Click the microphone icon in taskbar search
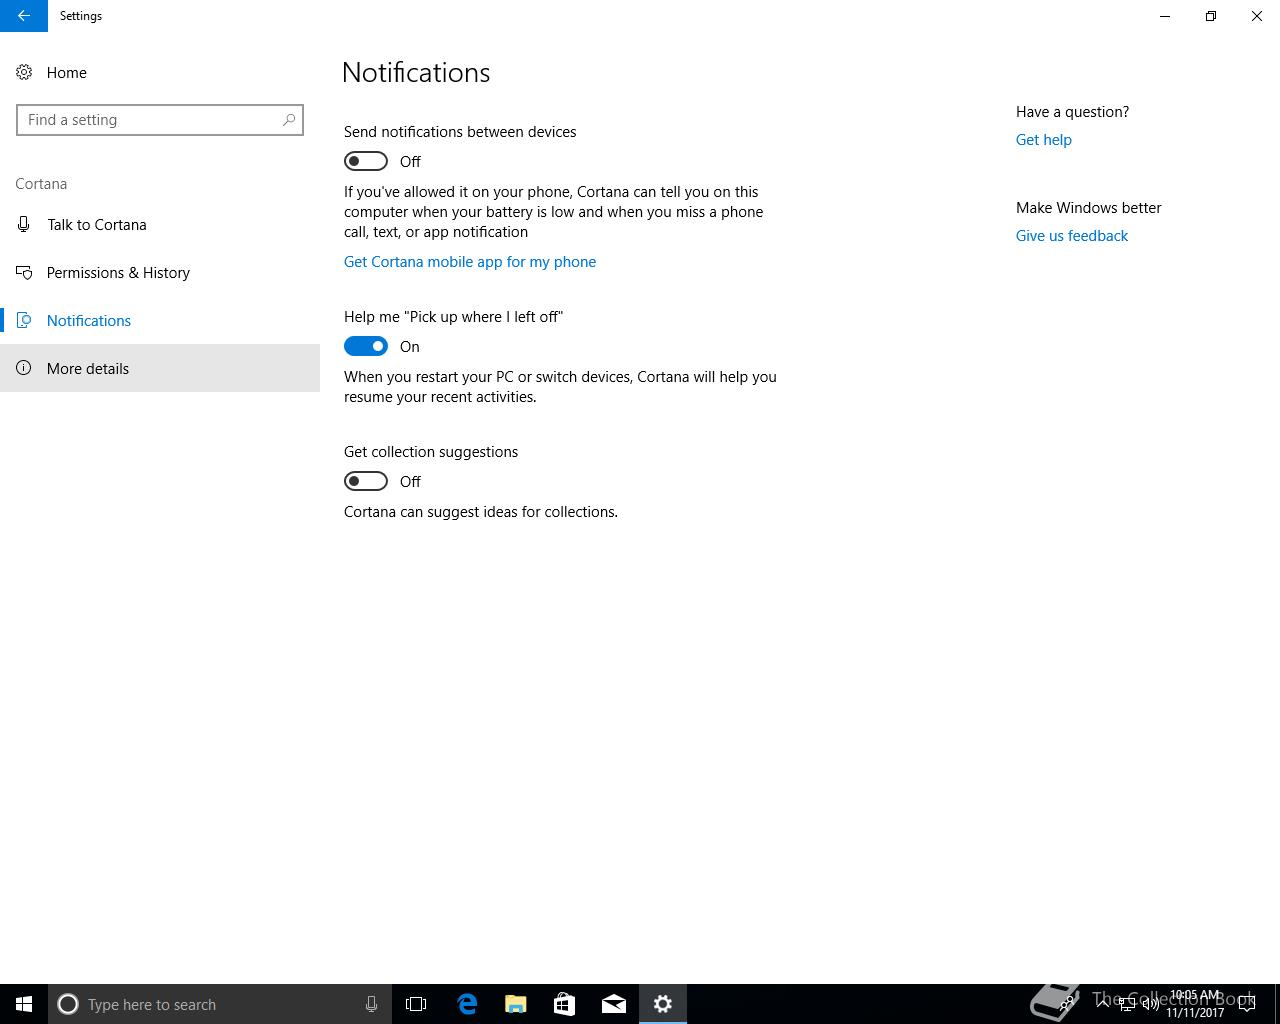The image size is (1280, 1024). tap(371, 1004)
